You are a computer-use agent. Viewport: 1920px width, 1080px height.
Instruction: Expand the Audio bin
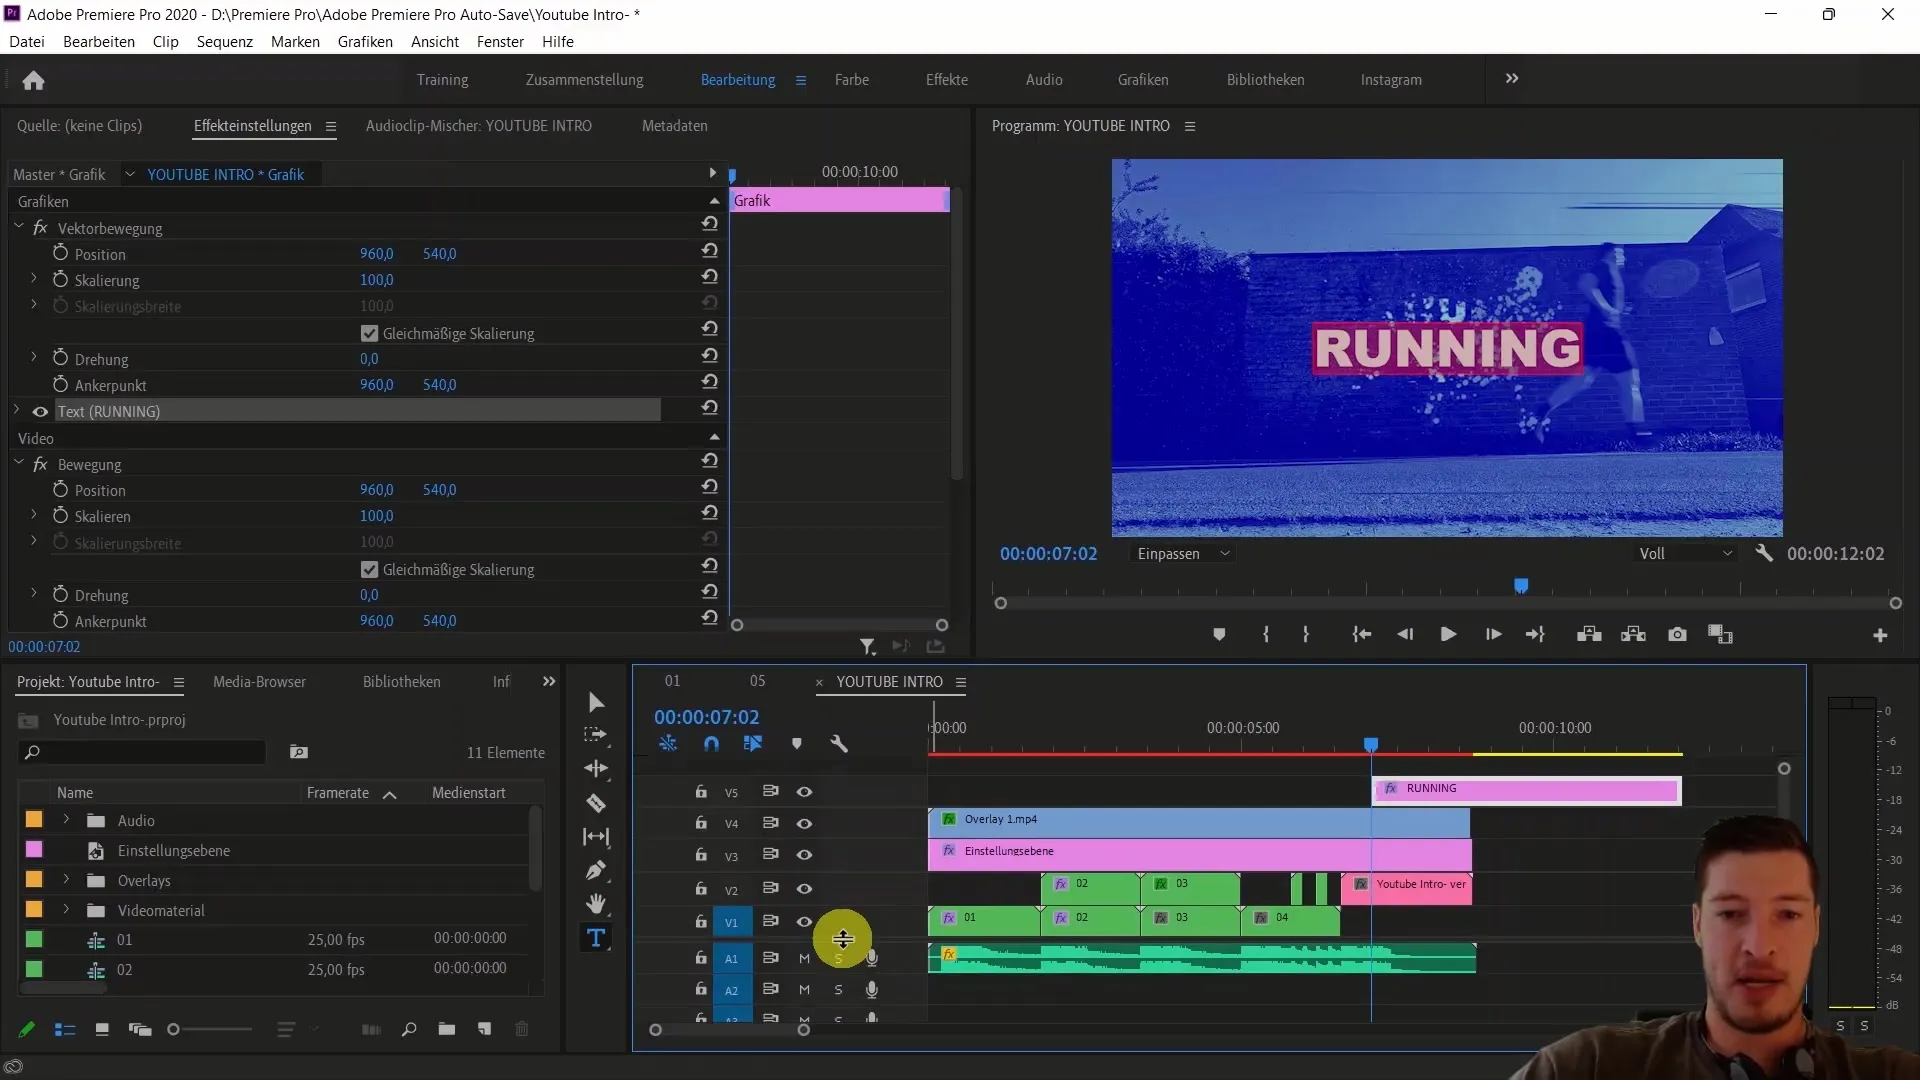[66, 819]
